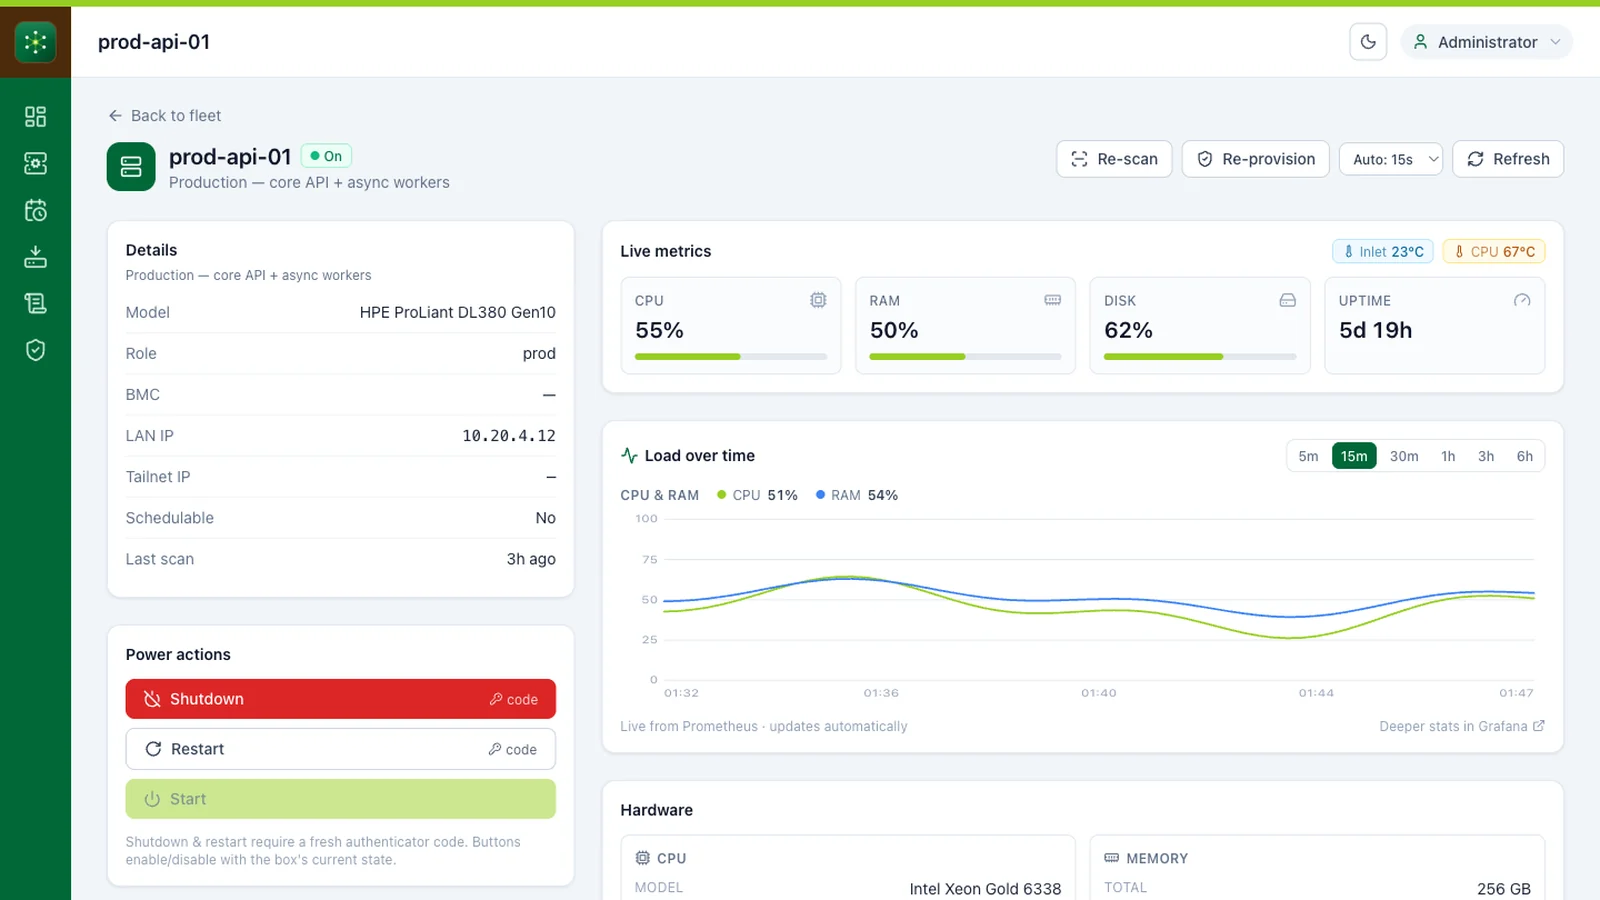1600x900 pixels.
Task: Select the 5m time range
Action: coord(1308,456)
